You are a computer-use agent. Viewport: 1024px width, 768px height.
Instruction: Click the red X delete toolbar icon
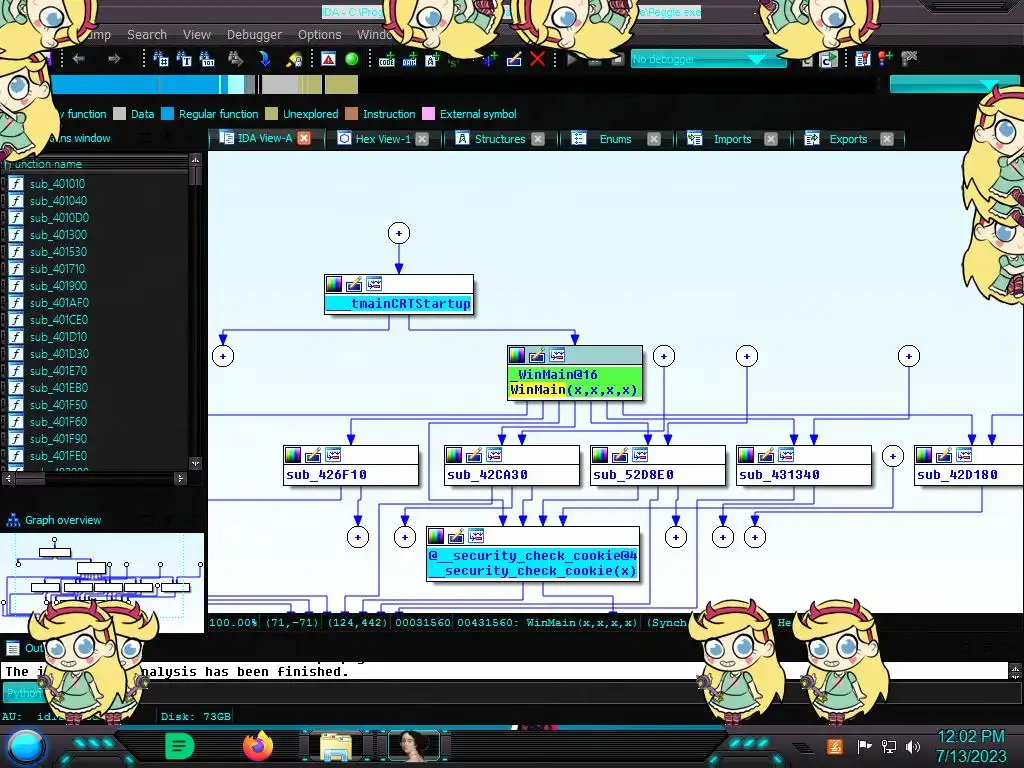[x=537, y=59]
